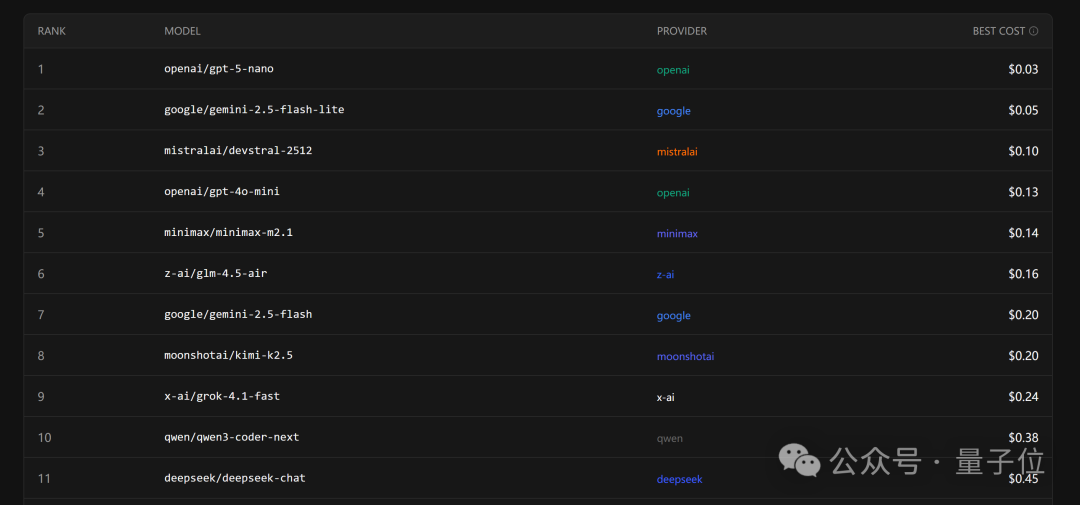Click the deepseek provider link
This screenshot has height=505, width=1080.
[x=679, y=480]
